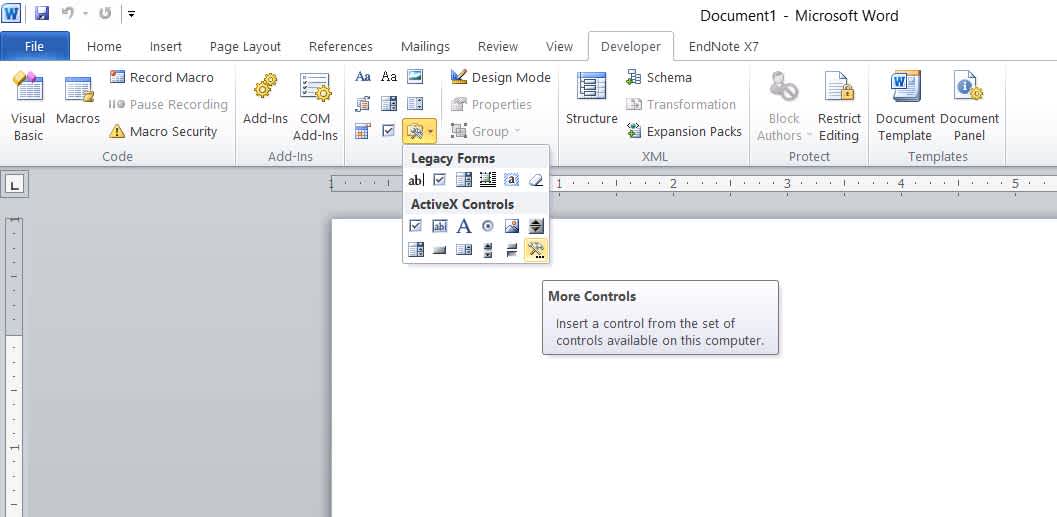Insert ActiveX Image control

coord(512,226)
